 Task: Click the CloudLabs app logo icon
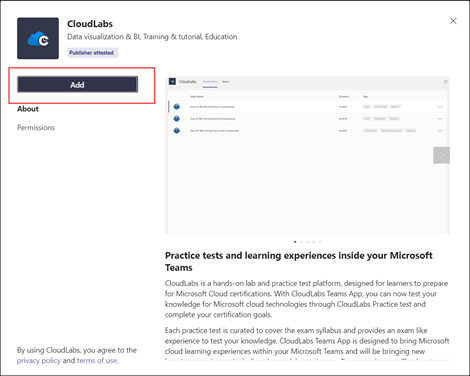38,38
